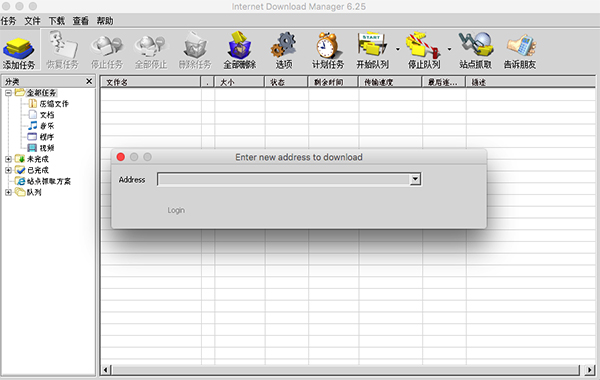Click the Login label in dialog
Screen dimensions: 600x380
pyautogui.click(x=176, y=210)
